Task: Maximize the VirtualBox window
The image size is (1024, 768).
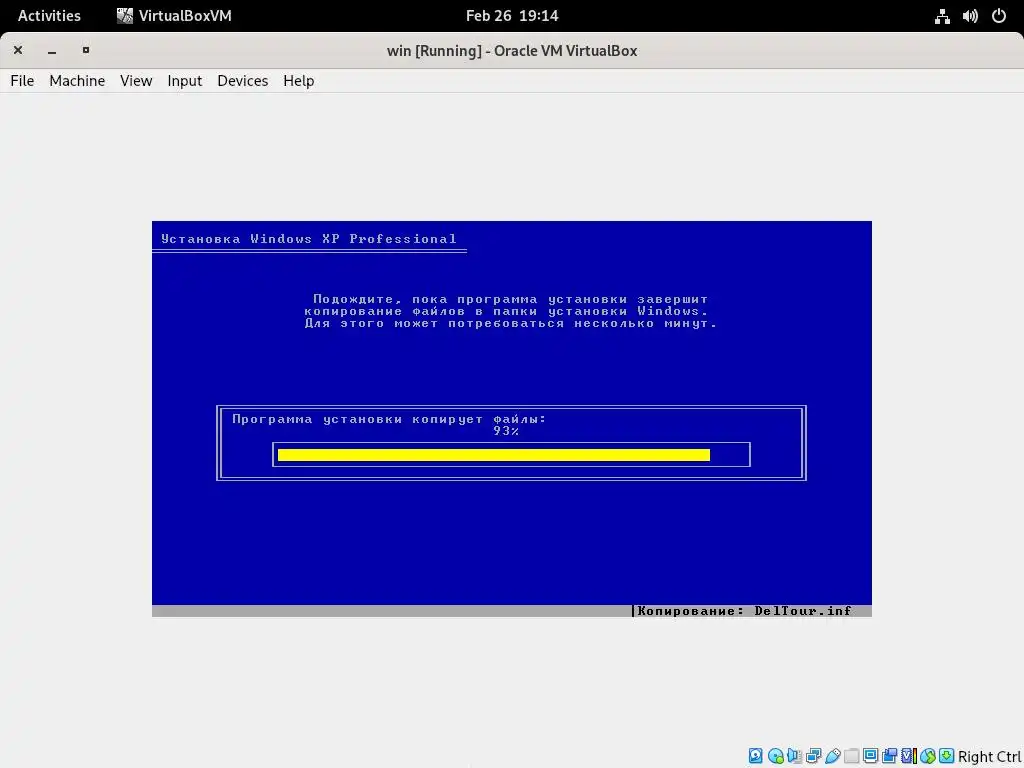Action: (x=86, y=50)
